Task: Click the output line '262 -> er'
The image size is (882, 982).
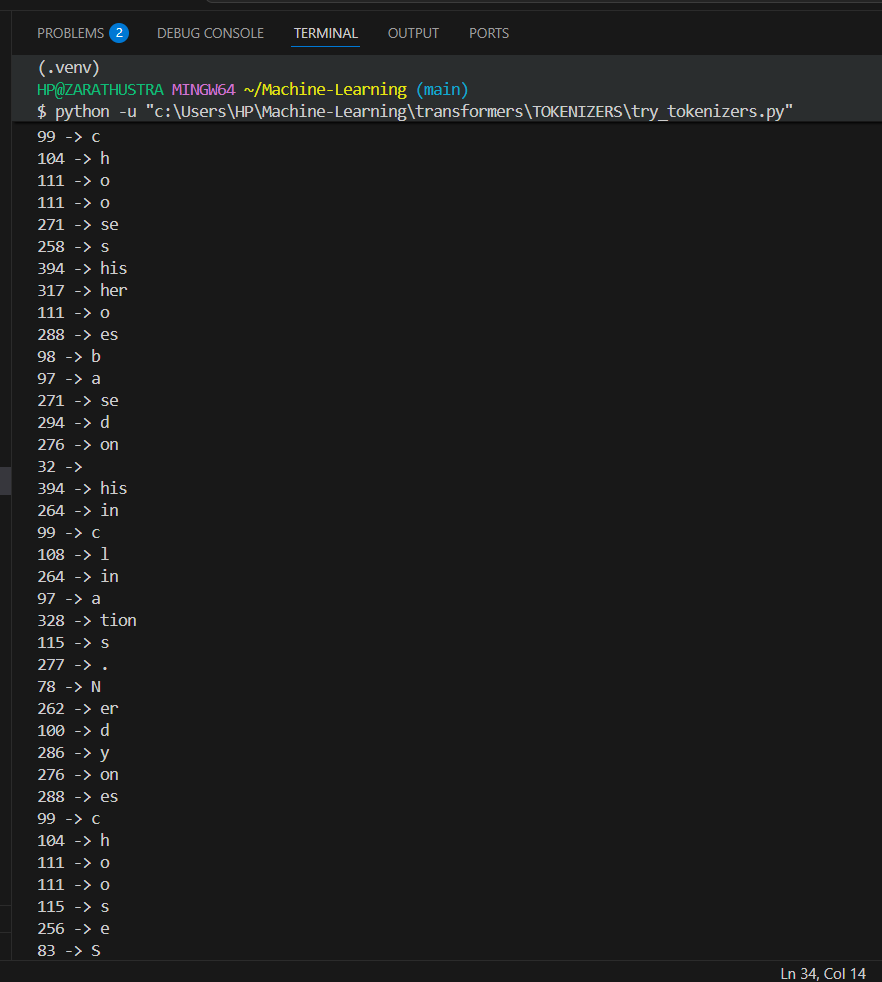Action: [78, 709]
